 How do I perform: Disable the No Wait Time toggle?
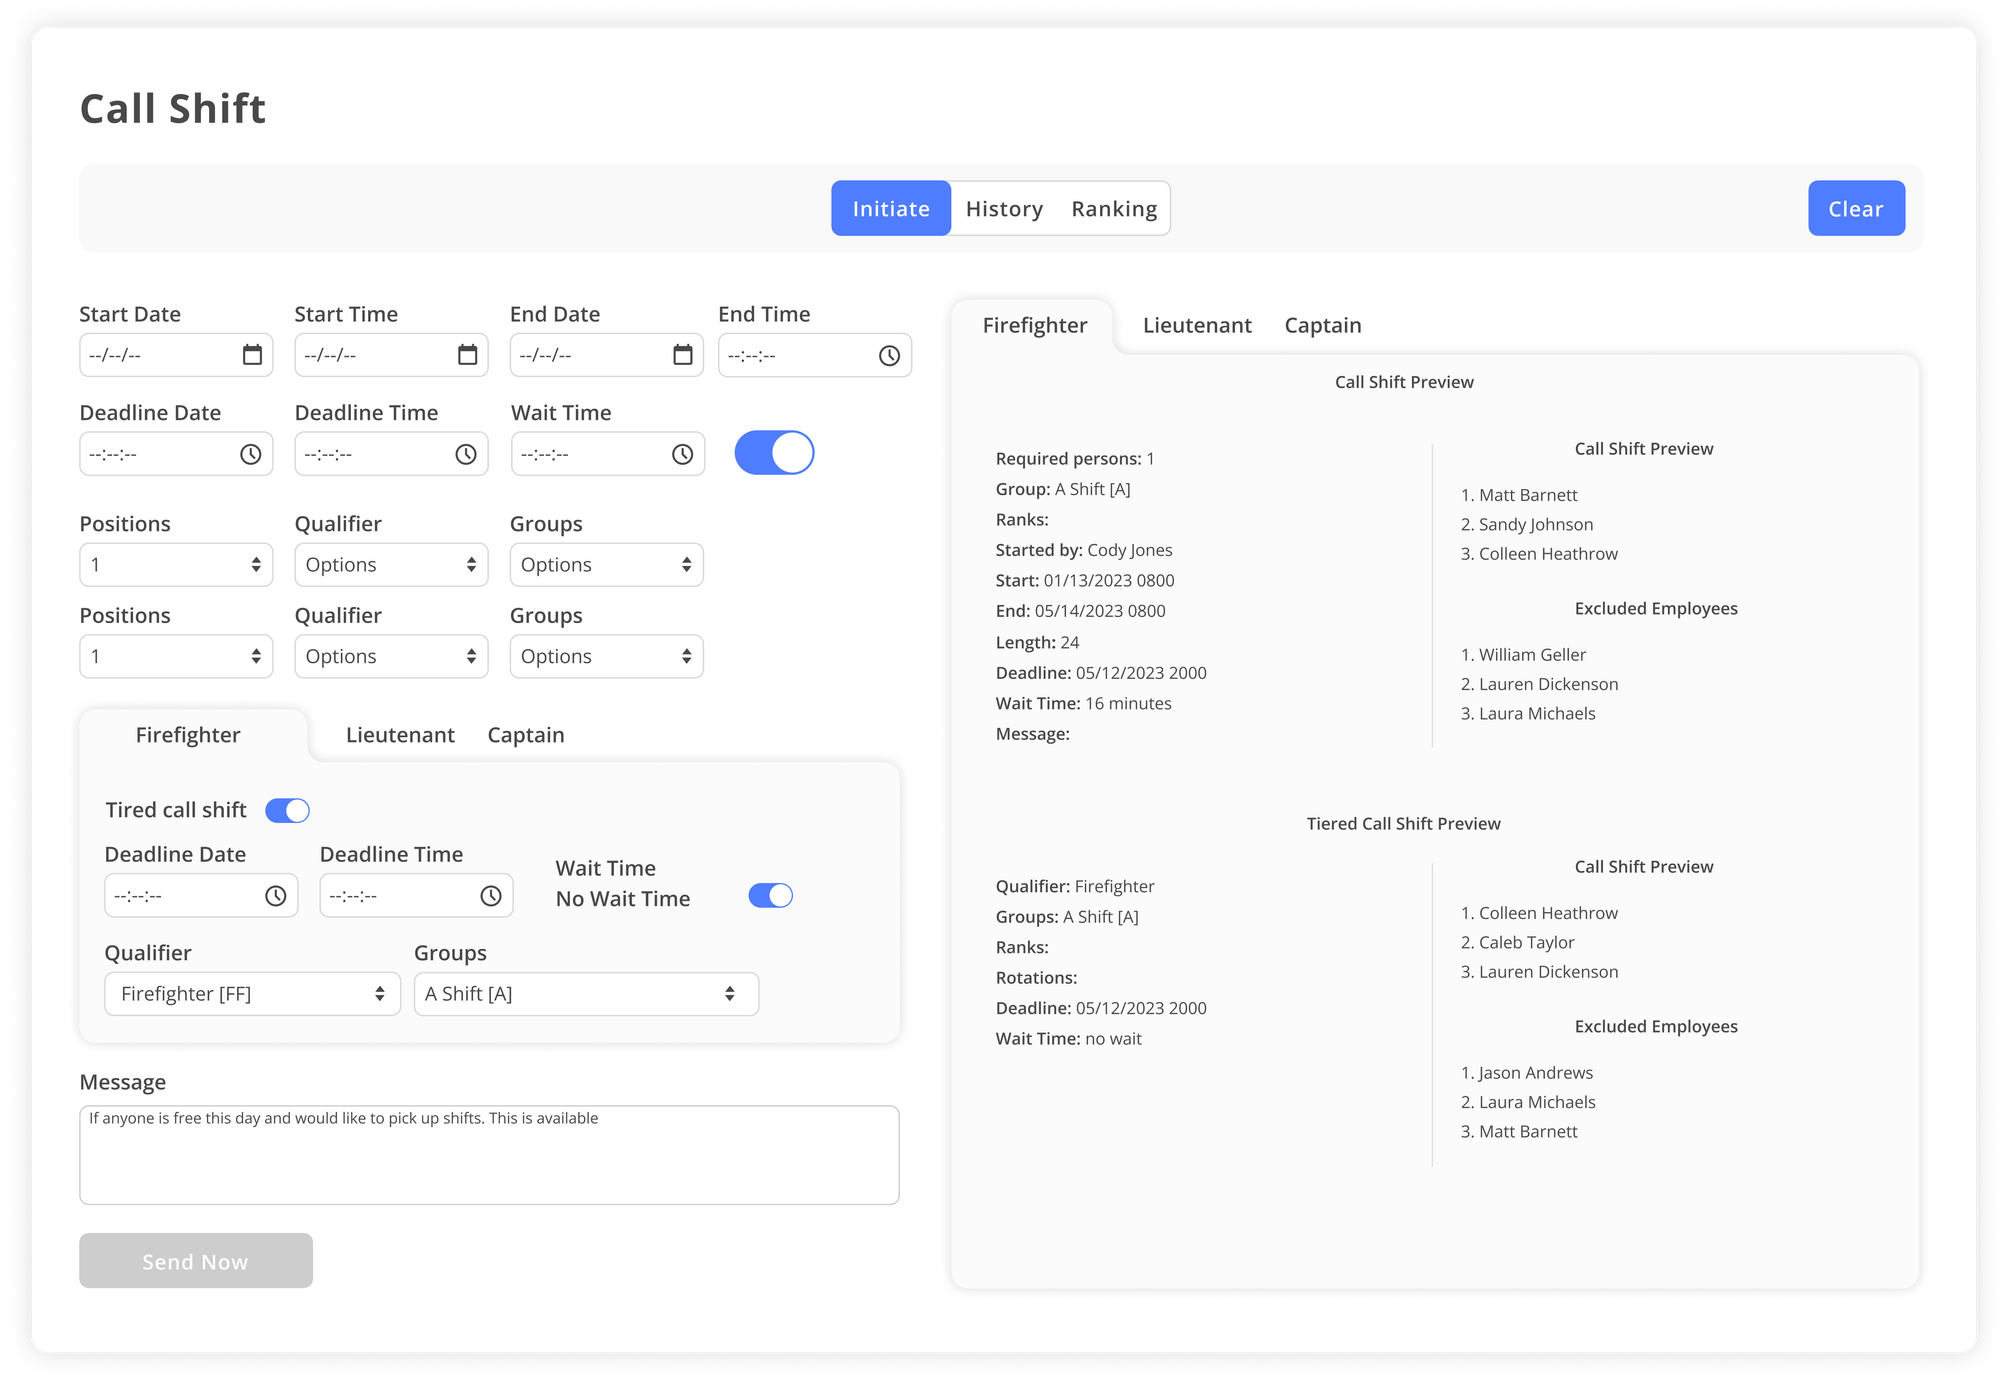(x=769, y=895)
